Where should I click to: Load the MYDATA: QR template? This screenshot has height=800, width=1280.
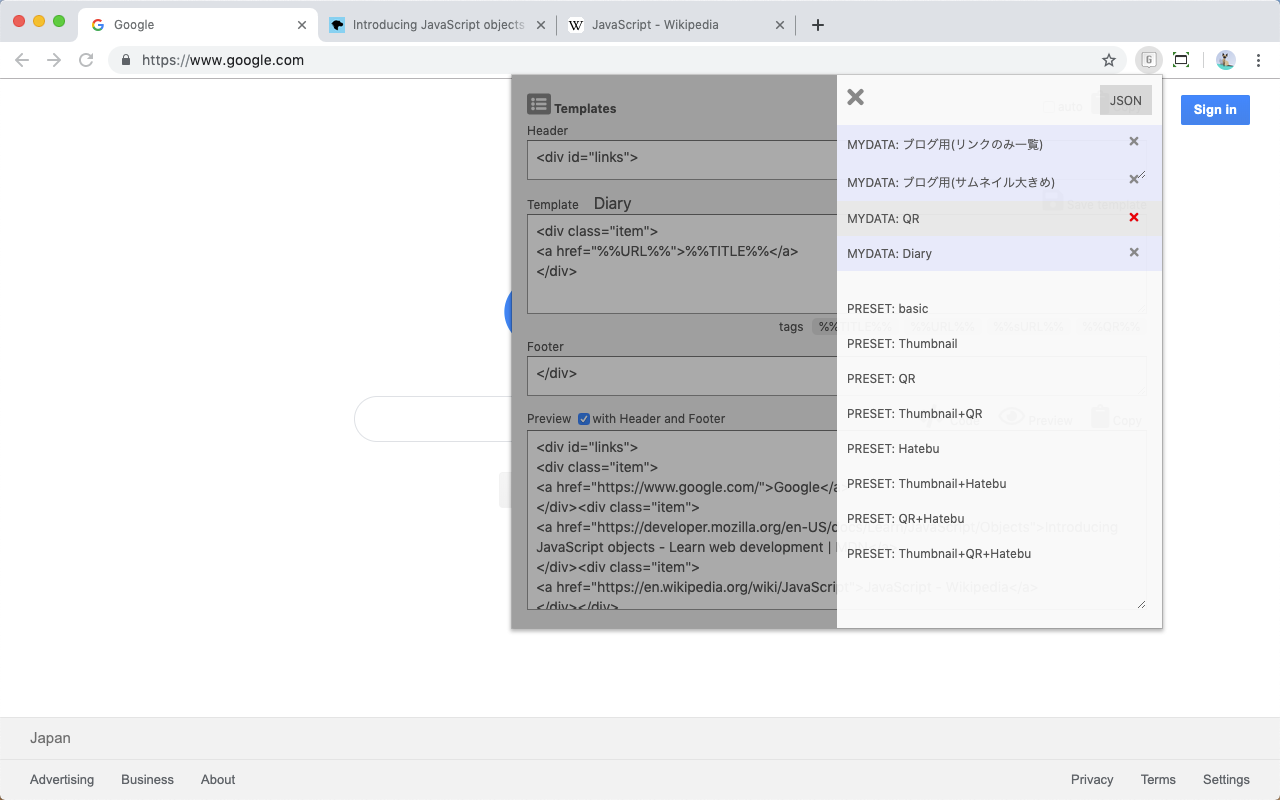pos(883,219)
